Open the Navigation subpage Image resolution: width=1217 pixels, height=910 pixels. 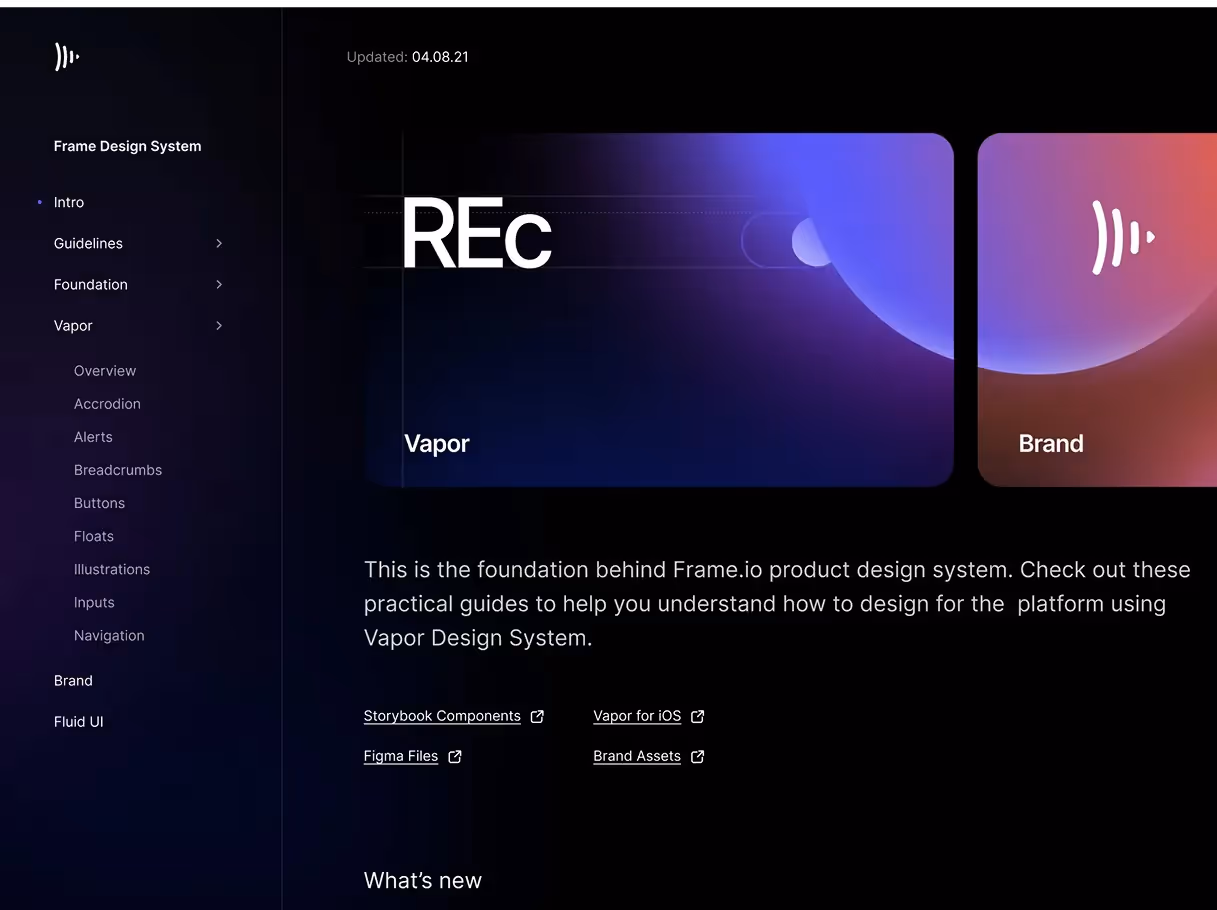[x=109, y=634]
